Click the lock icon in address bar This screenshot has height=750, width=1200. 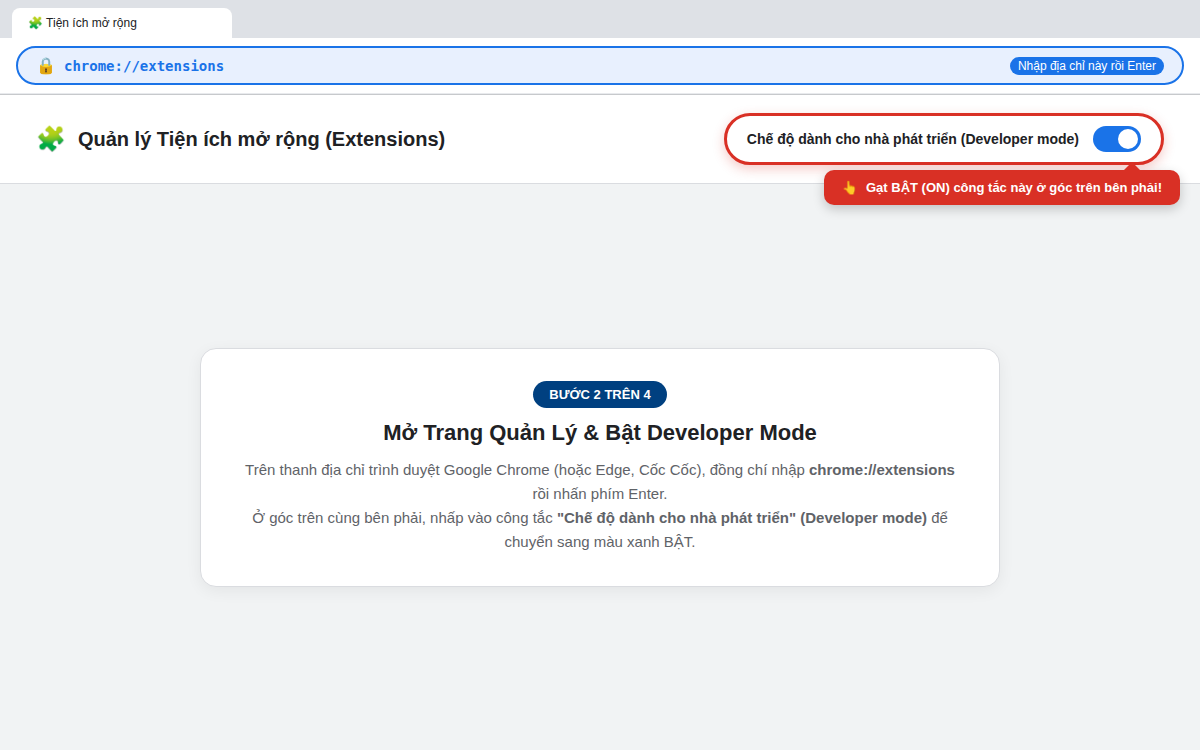tap(45, 66)
